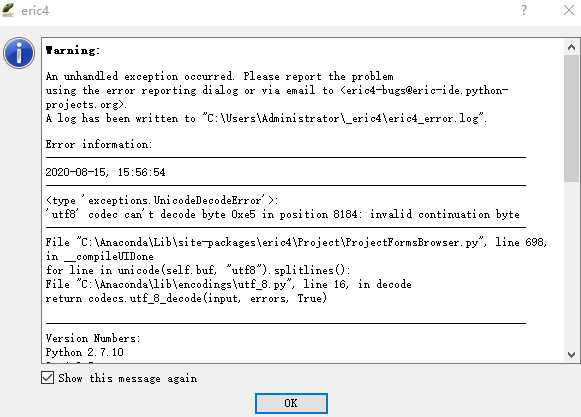Viewport: 581px width, 417px height.
Task: Click the blue information icon
Action: coord(19,53)
